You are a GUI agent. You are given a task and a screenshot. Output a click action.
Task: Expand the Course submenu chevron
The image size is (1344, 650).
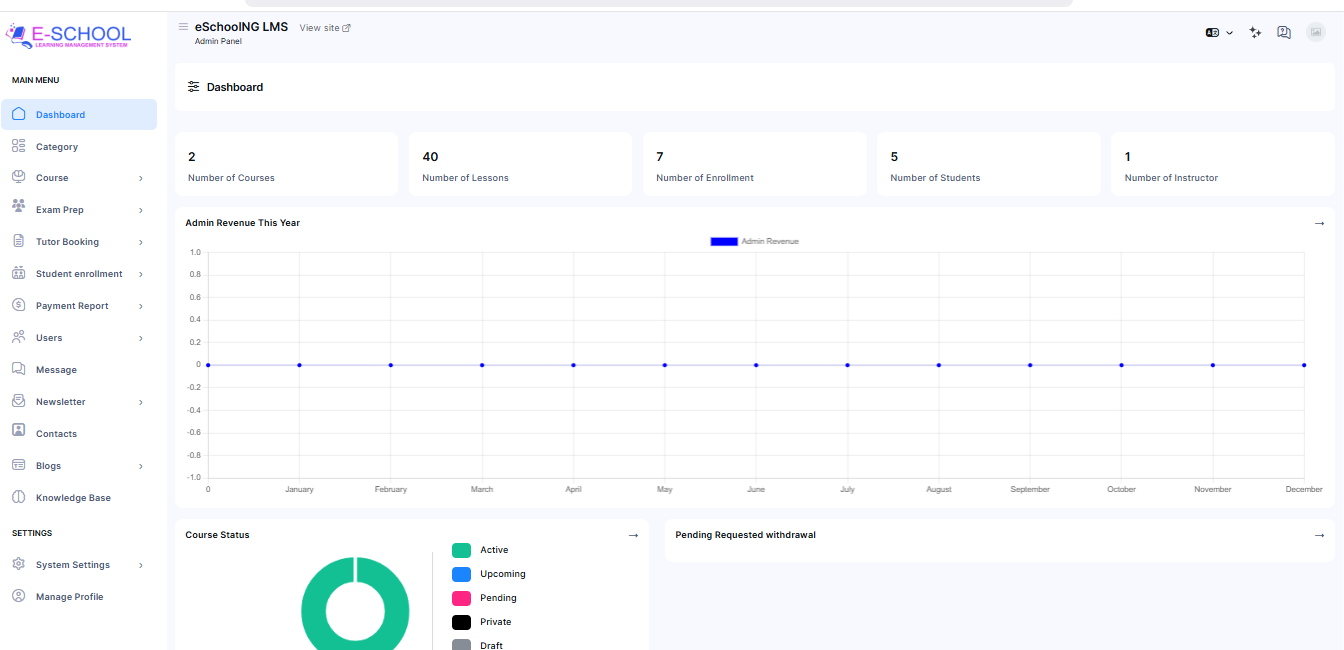point(140,178)
